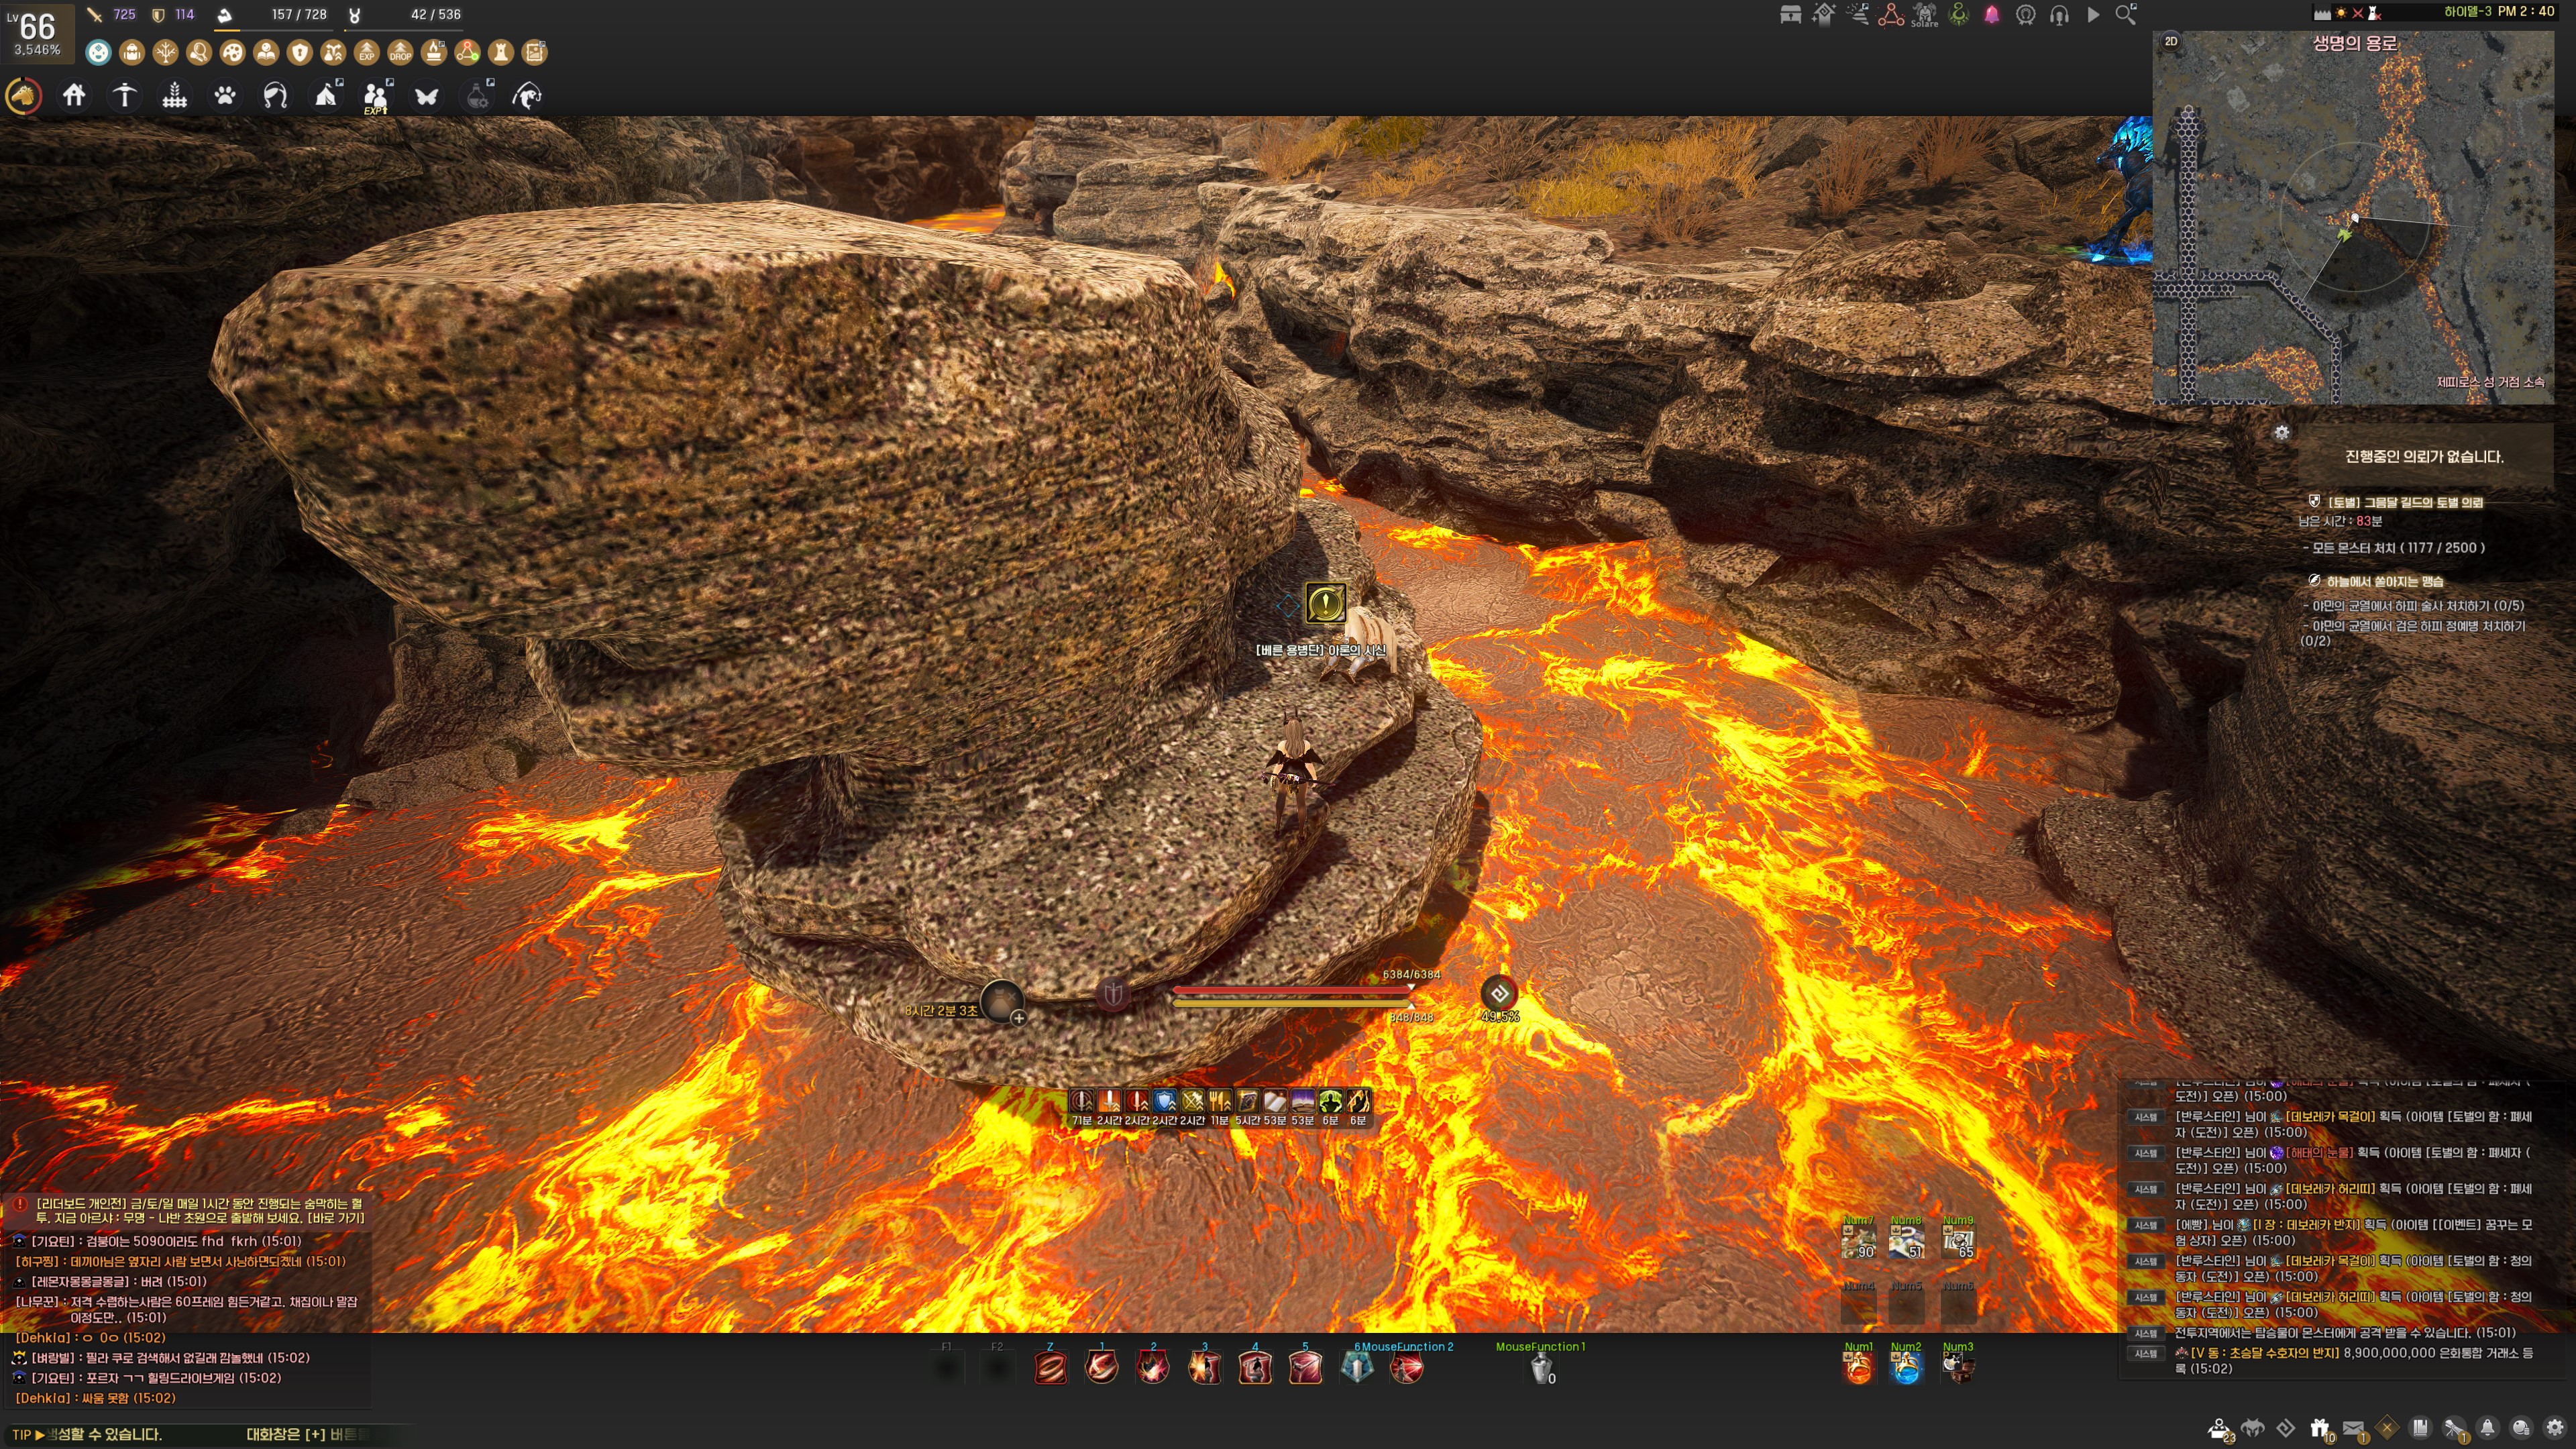Click the pickaxe worker icon

pyautogui.click(x=124, y=96)
